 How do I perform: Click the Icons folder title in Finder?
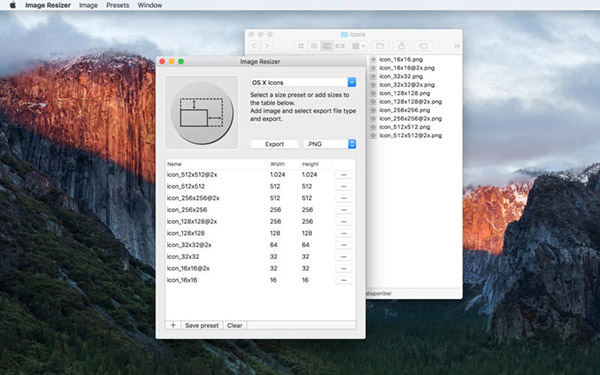point(353,34)
